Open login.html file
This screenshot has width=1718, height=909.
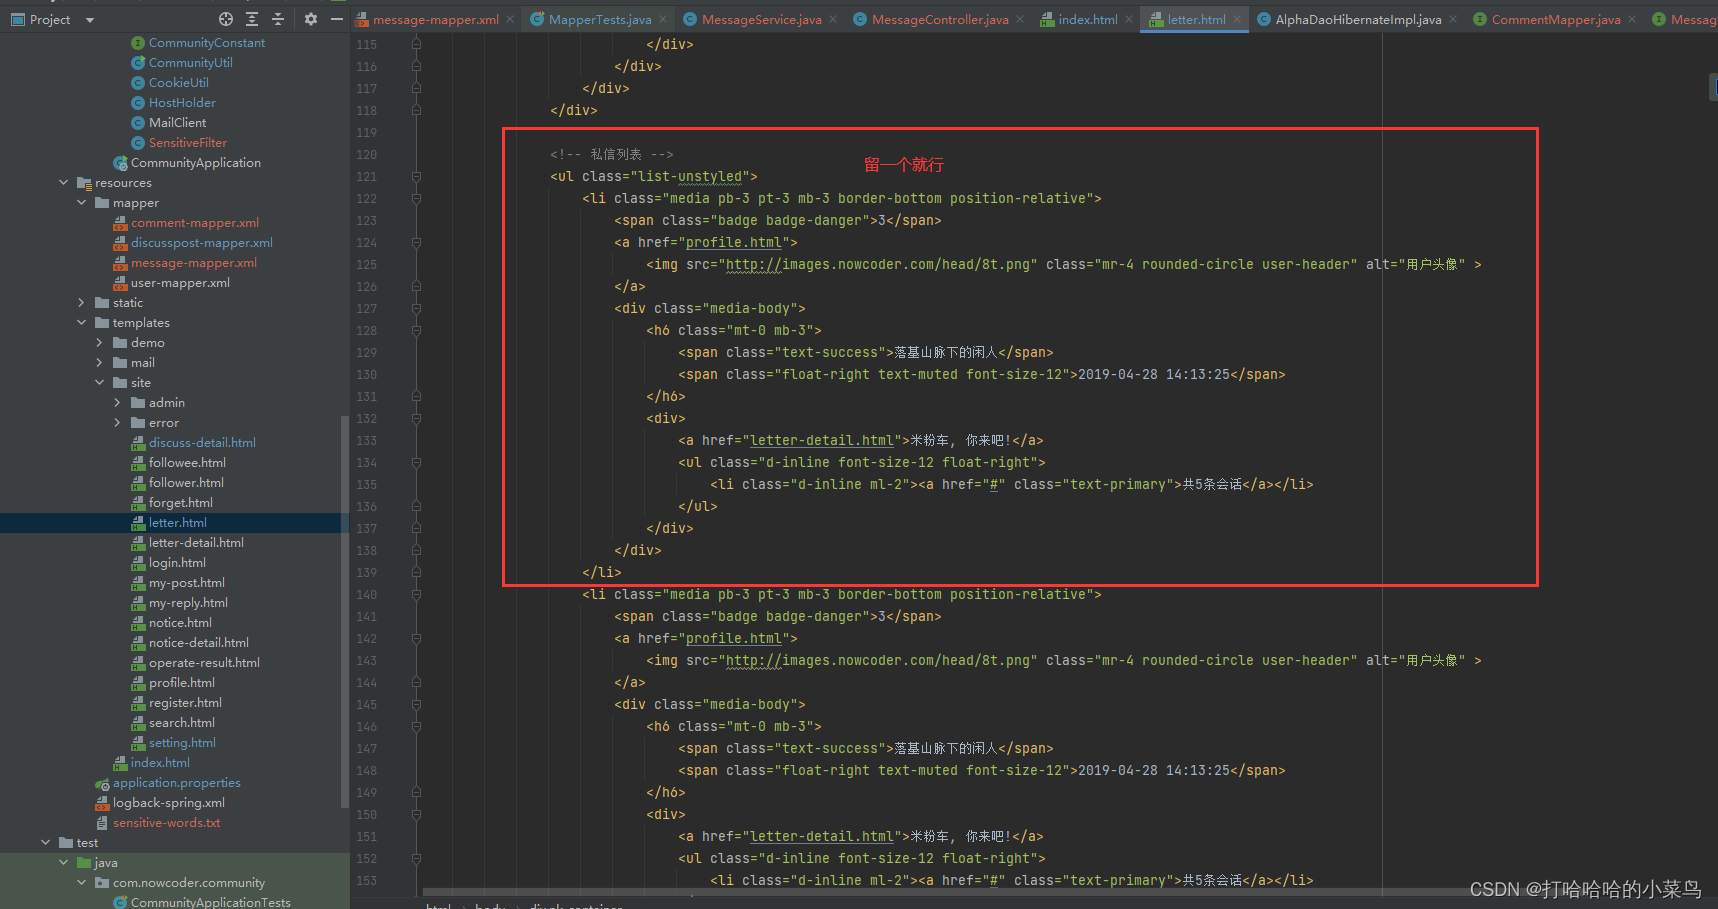tap(177, 562)
